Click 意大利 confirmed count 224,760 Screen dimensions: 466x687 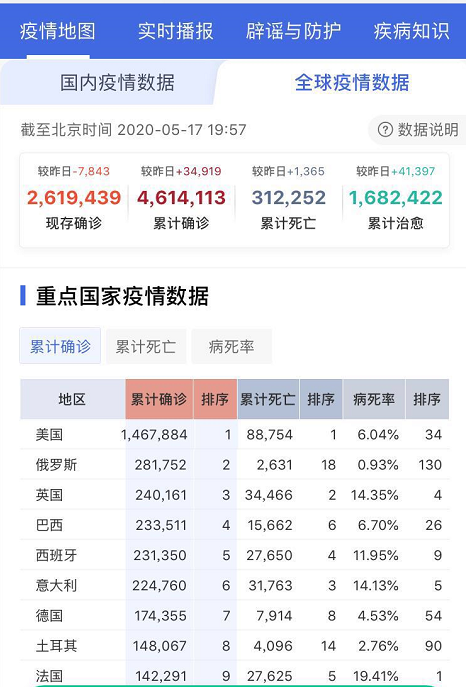[160, 585]
